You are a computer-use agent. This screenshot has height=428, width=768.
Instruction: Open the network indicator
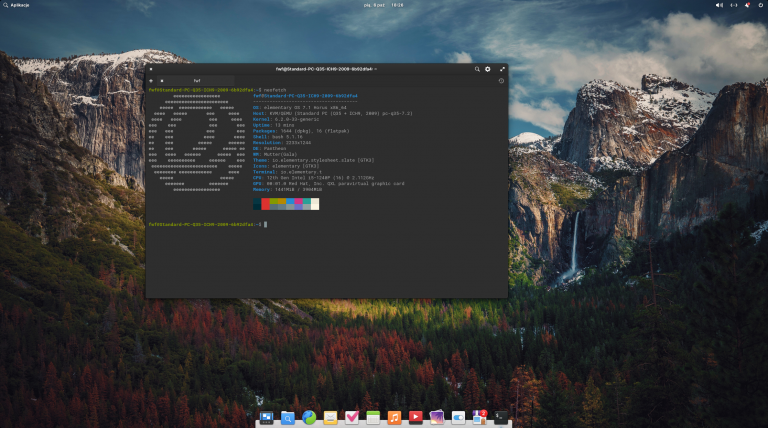coord(734,5)
